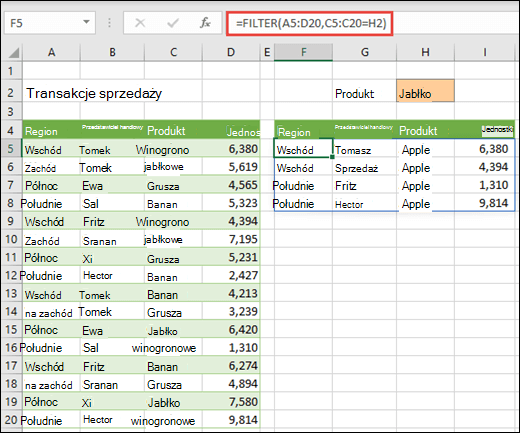Click the formula bar three-dot divider
Screen dimensions: 520x433
point(109,23)
